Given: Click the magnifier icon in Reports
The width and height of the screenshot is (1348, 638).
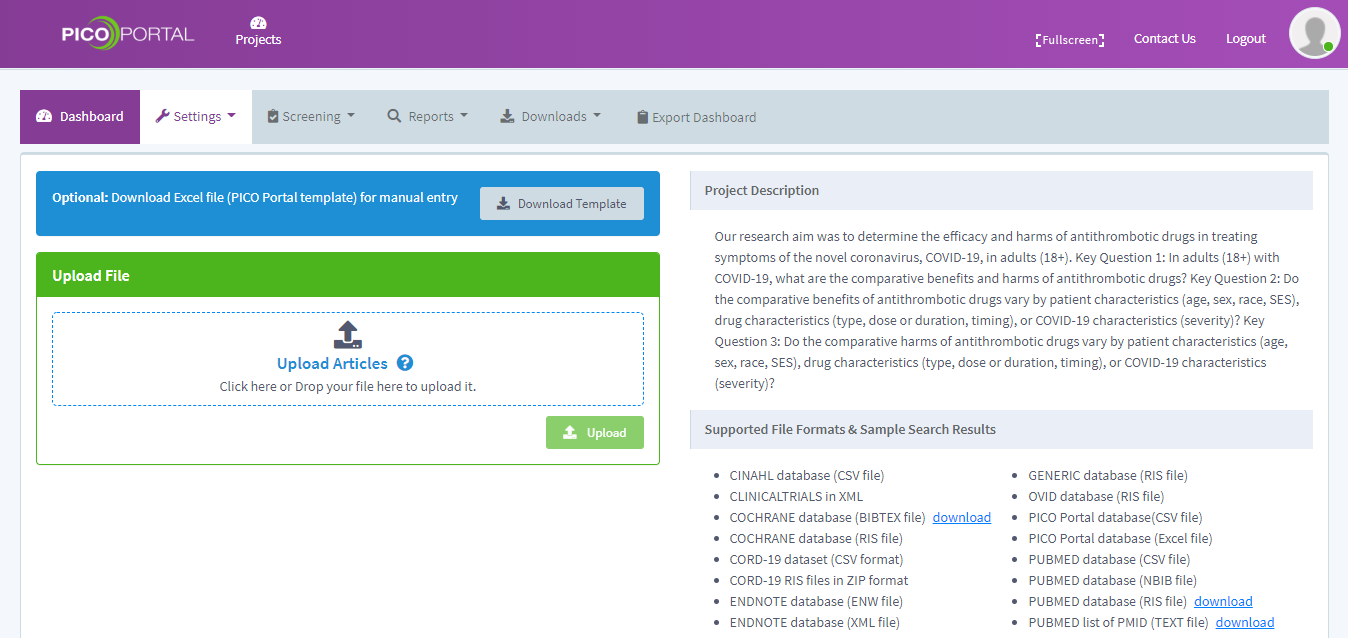Looking at the screenshot, I should pyautogui.click(x=394, y=116).
